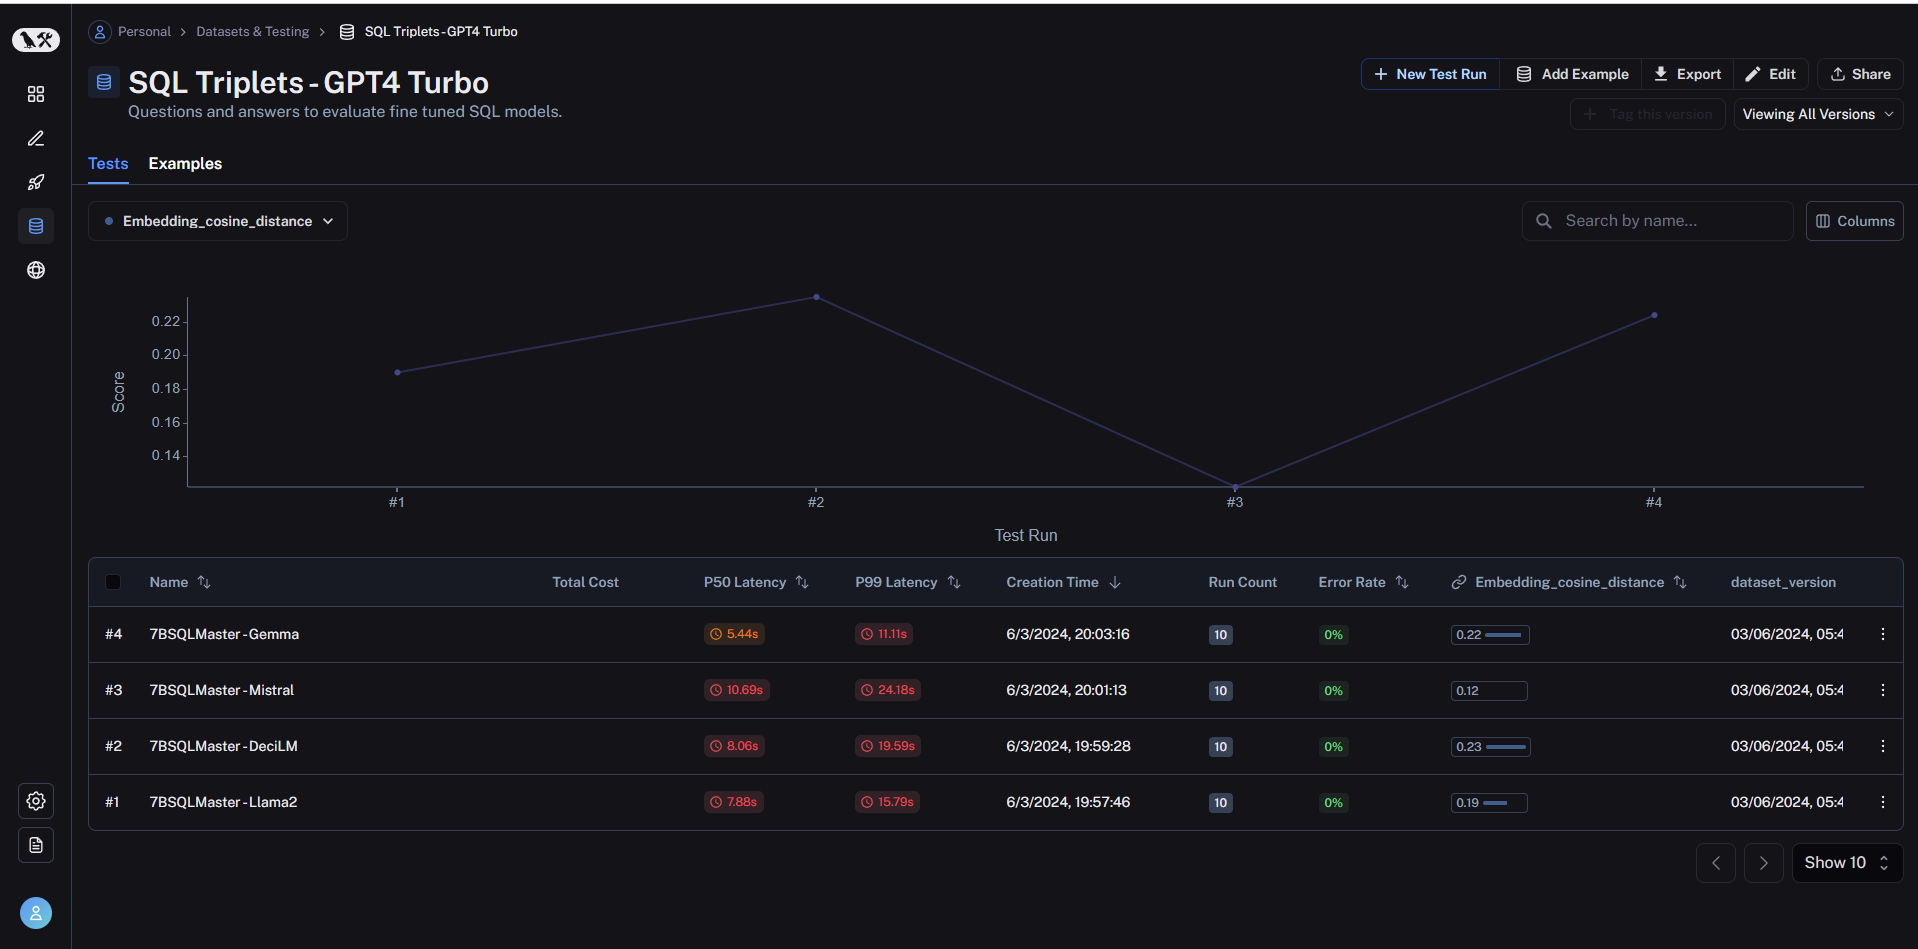Start a New Test Run
1918x949 pixels.
(1431, 74)
